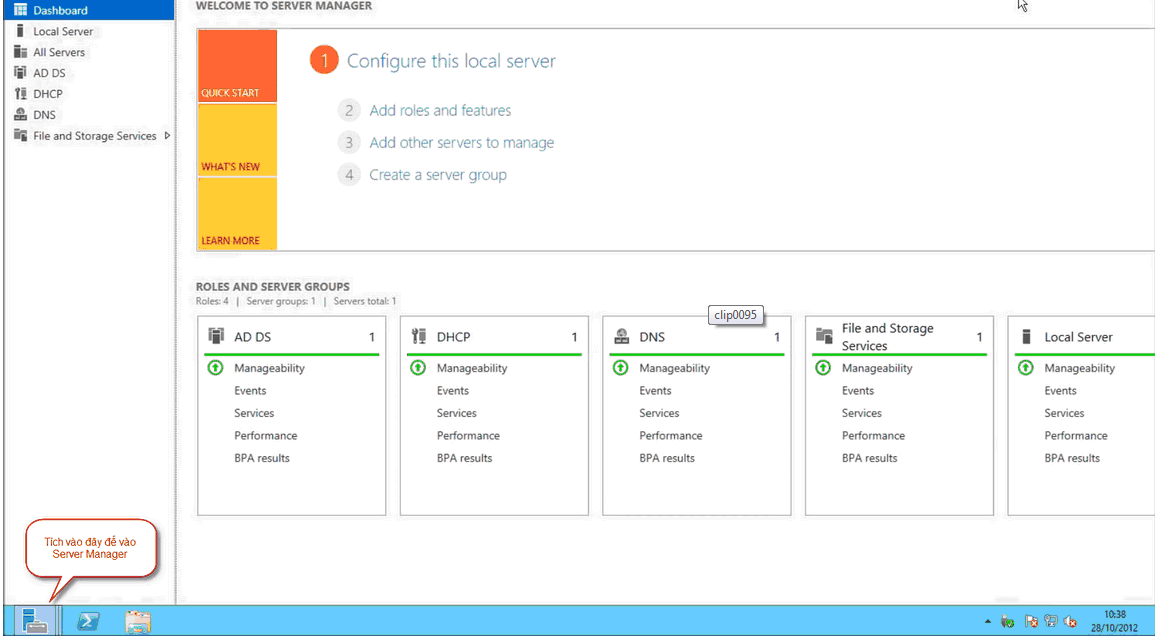Open the File and Storage Services tile title
Image resolution: width=1158 pixels, height=638 pixels.
[x=888, y=337]
